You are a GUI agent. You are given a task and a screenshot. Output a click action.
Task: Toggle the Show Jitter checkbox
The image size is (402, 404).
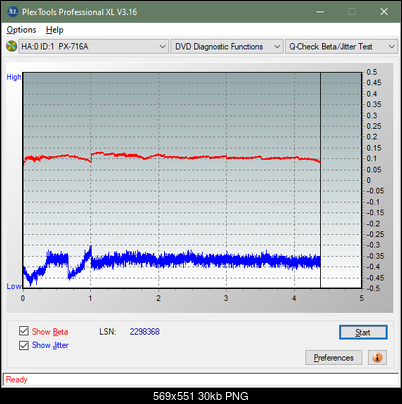coord(24,345)
